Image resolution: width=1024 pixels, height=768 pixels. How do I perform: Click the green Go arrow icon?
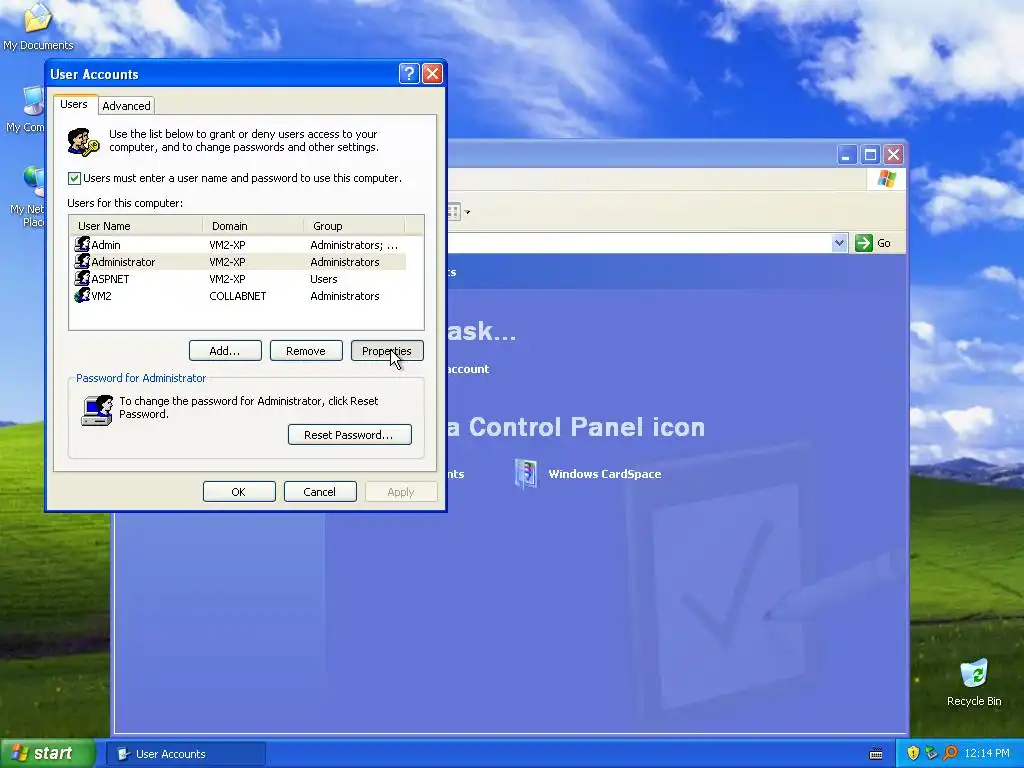click(863, 243)
